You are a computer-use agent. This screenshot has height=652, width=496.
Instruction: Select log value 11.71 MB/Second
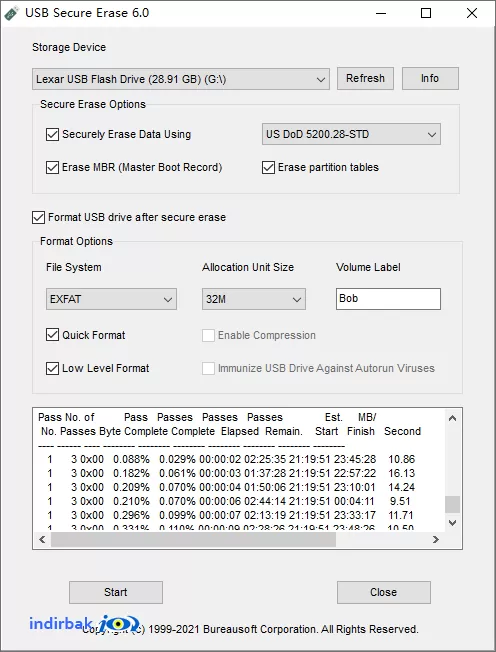[x=401, y=516]
